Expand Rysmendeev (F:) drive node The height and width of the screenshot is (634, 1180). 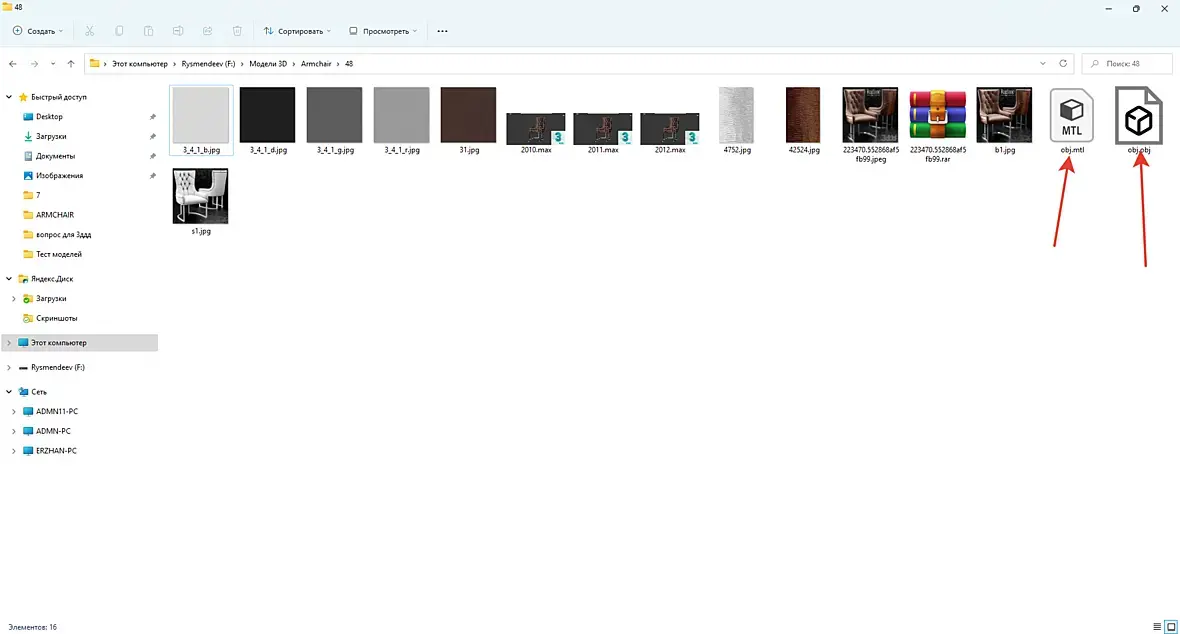[x=9, y=367]
